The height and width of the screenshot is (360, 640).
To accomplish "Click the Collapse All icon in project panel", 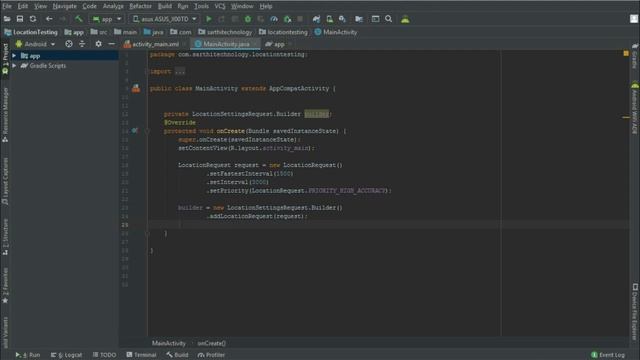I will click(82, 44).
